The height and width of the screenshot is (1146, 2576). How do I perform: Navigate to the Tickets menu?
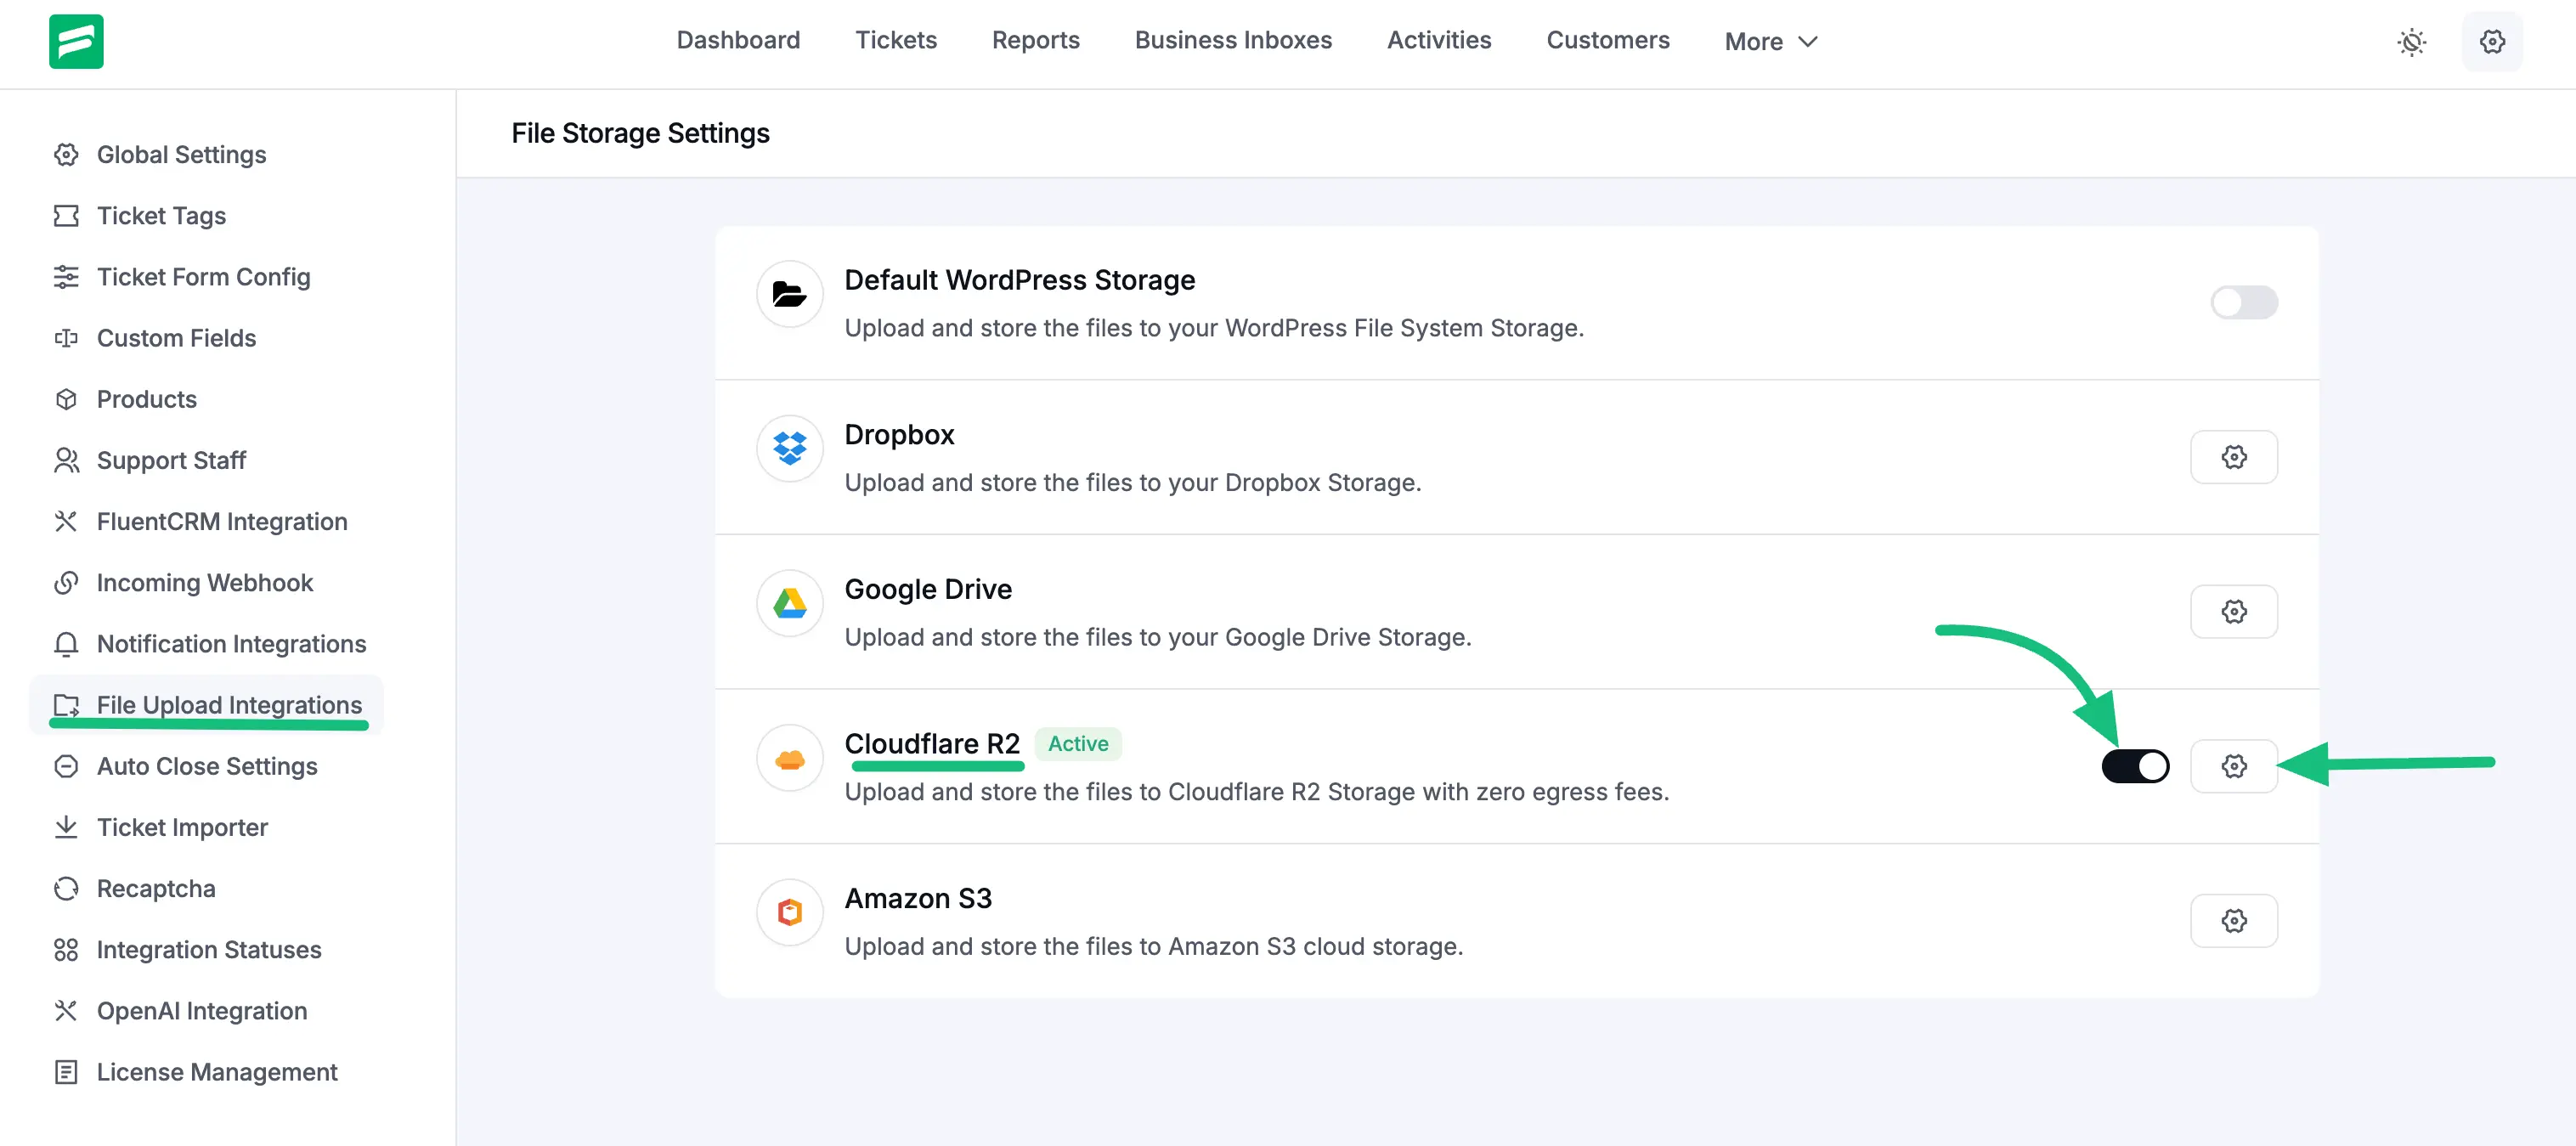click(896, 40)
